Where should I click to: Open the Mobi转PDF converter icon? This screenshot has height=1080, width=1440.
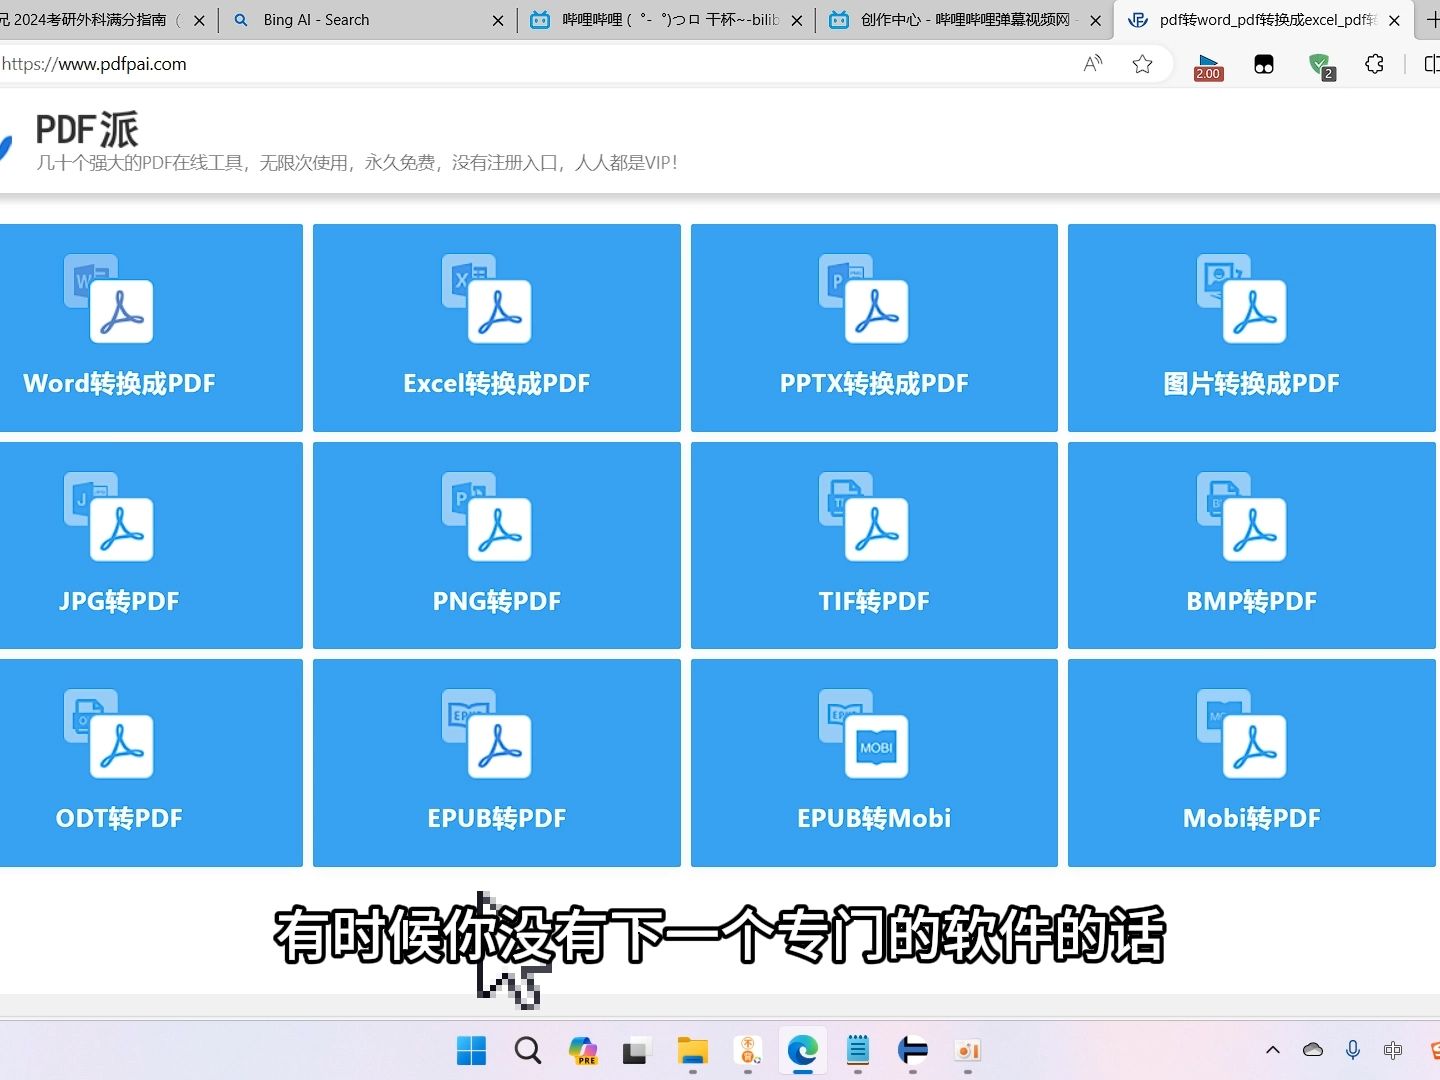coord(1242,734)
